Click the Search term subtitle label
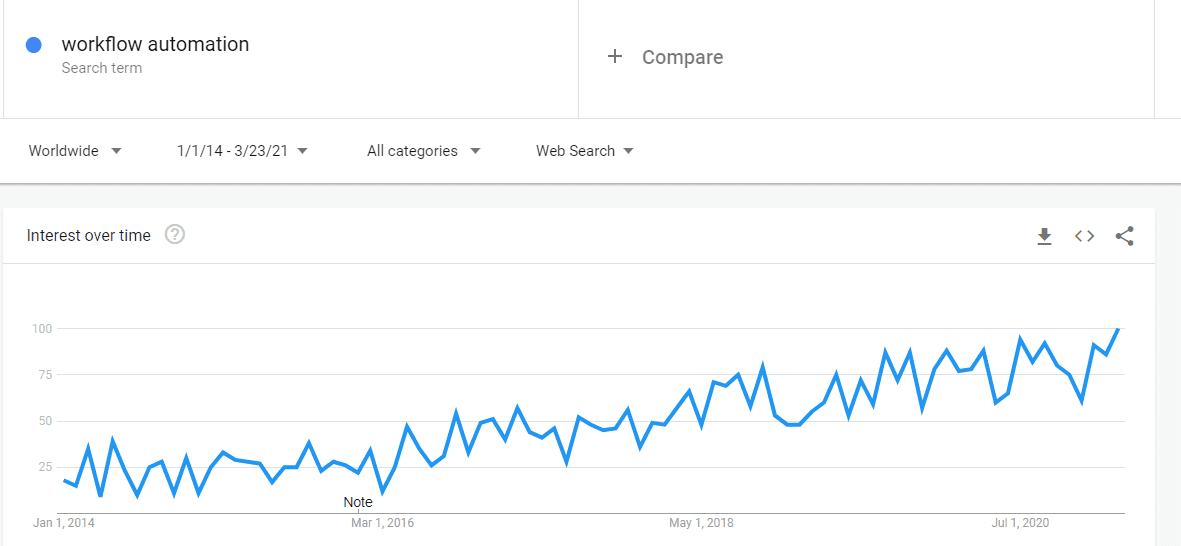1181x546 pixels. pyautogui.click(x=102, y=68)
